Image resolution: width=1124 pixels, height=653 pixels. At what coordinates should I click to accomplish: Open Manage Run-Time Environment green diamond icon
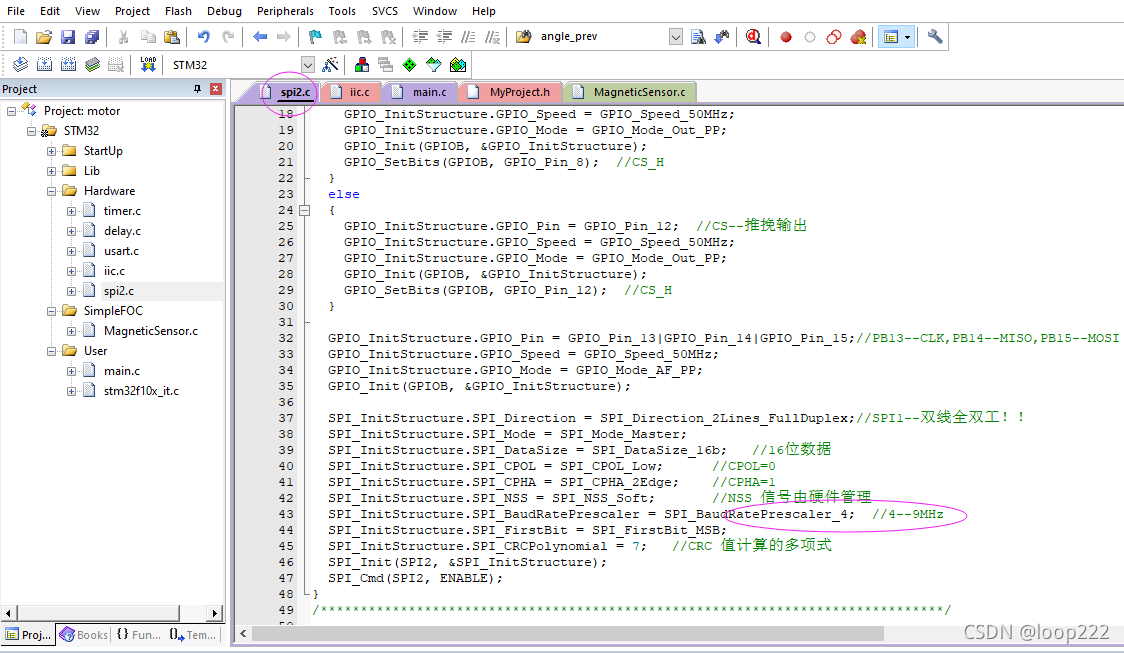point(409,65)
